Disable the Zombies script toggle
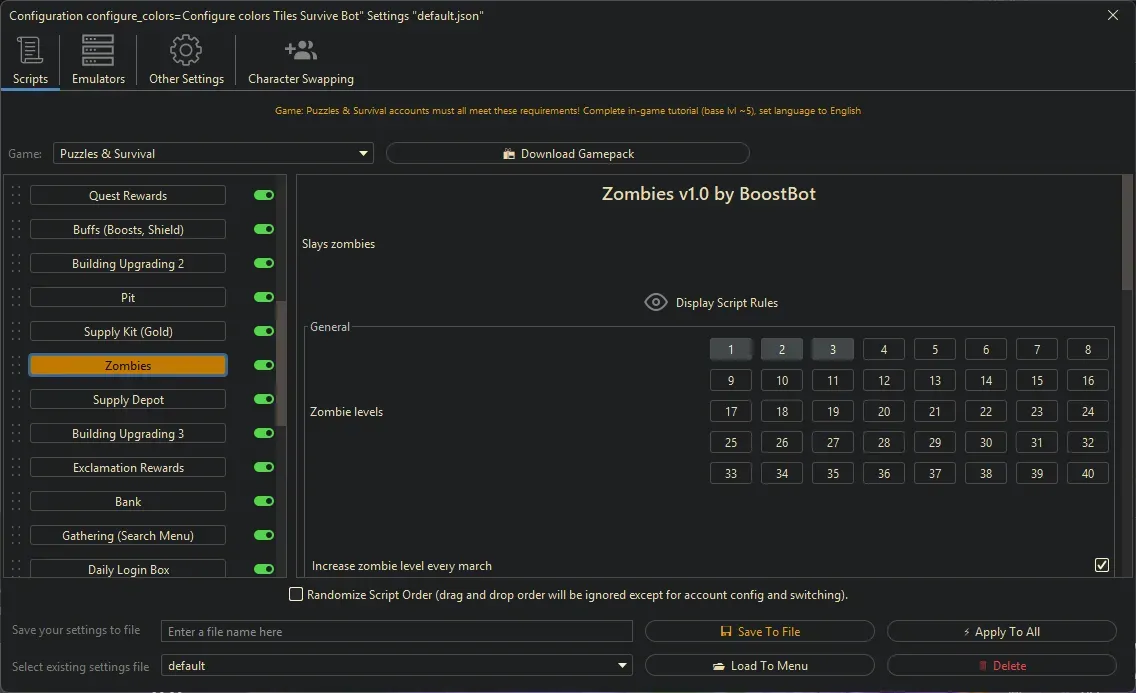Image resolution: width=1136 pixels, height=693 pixels. coord(264,366)
